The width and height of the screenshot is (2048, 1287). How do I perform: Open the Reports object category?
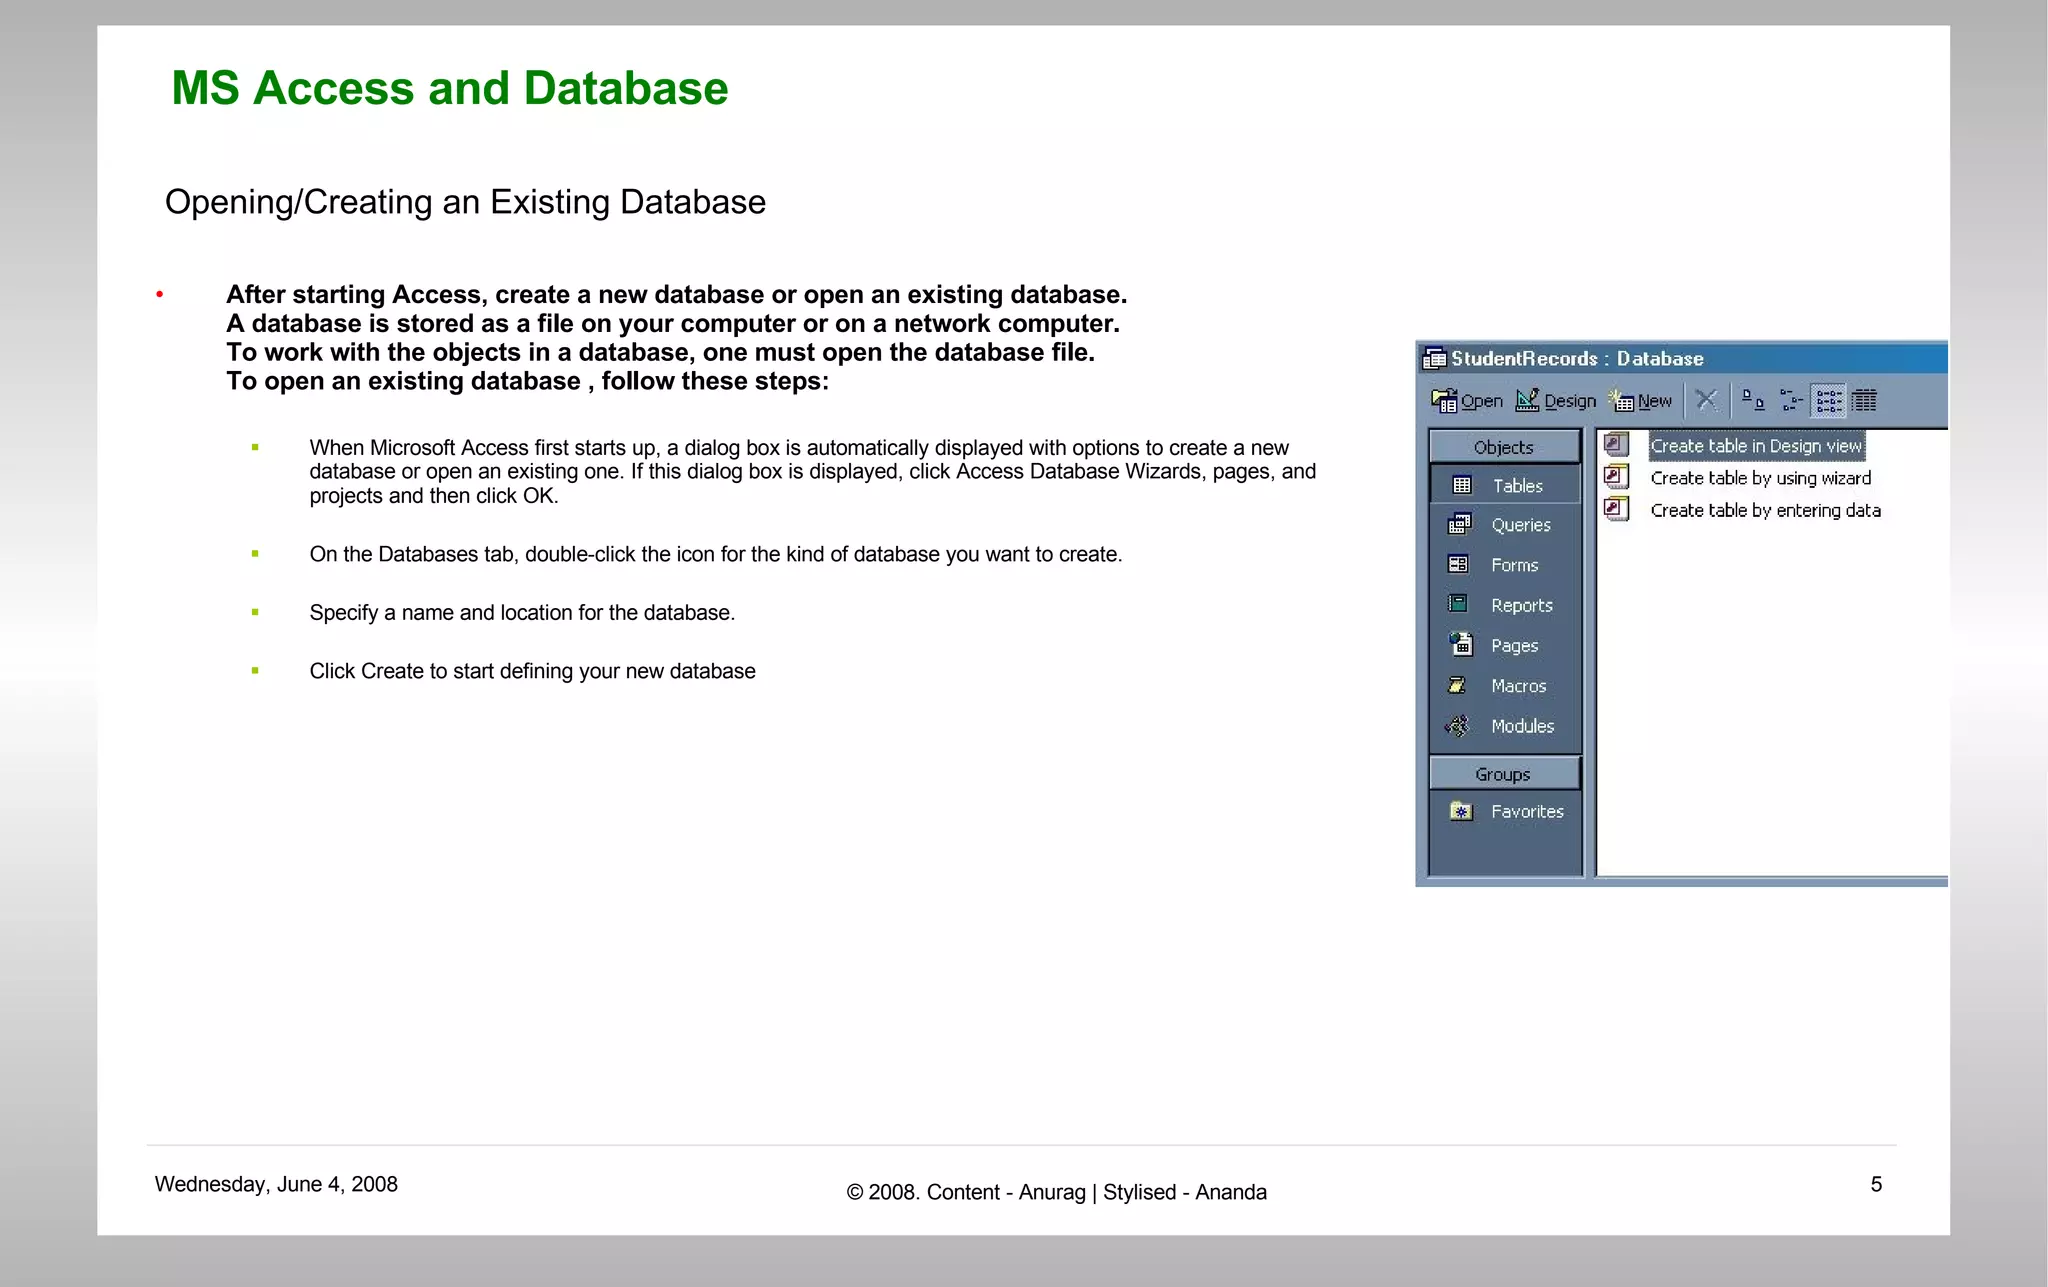(1504, 605)
